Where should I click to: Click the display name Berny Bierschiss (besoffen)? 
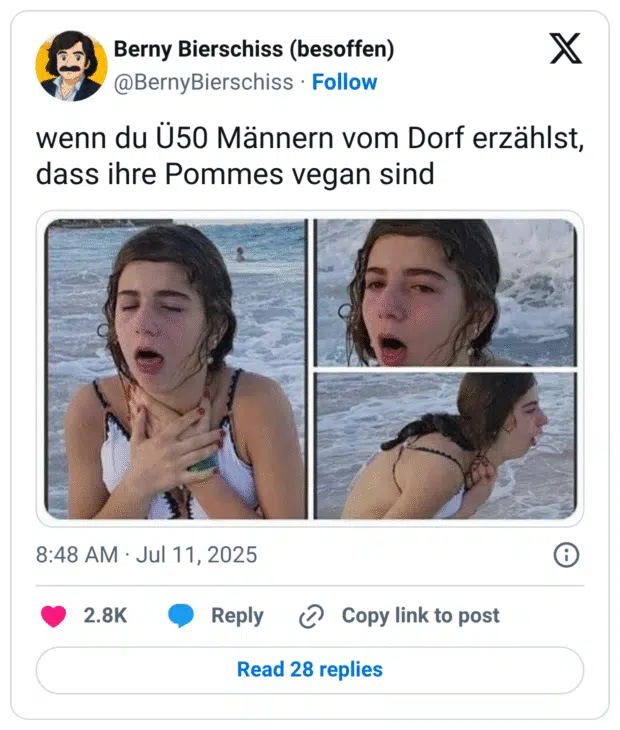254,49
